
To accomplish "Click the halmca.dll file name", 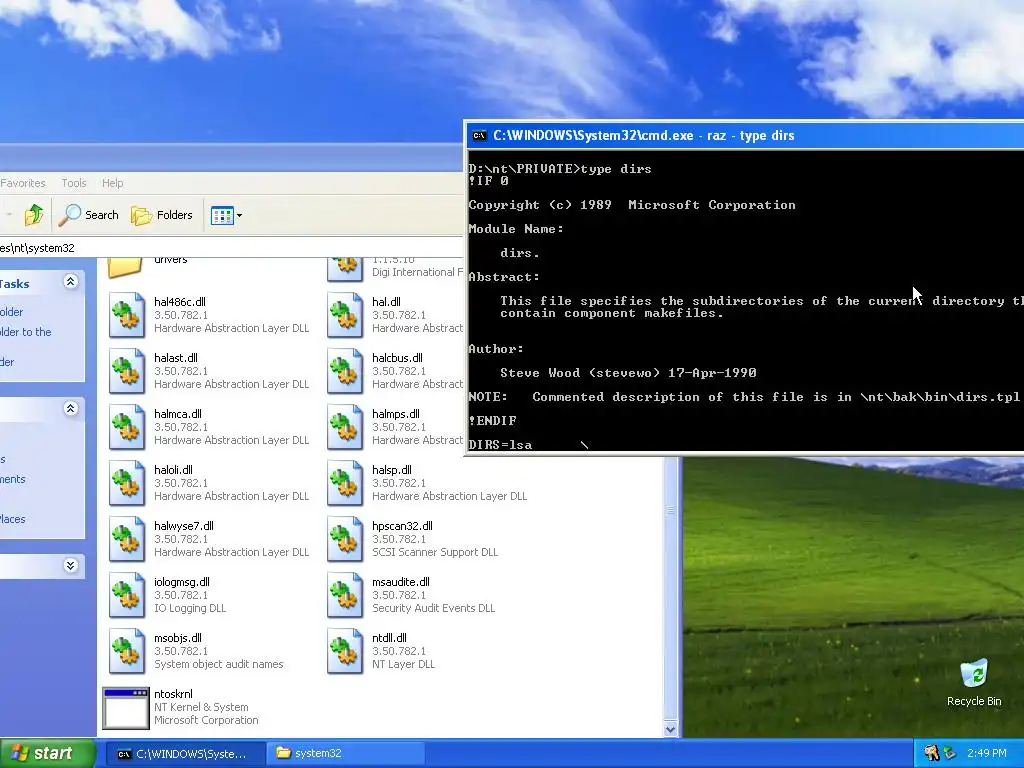I will [178, 414].
